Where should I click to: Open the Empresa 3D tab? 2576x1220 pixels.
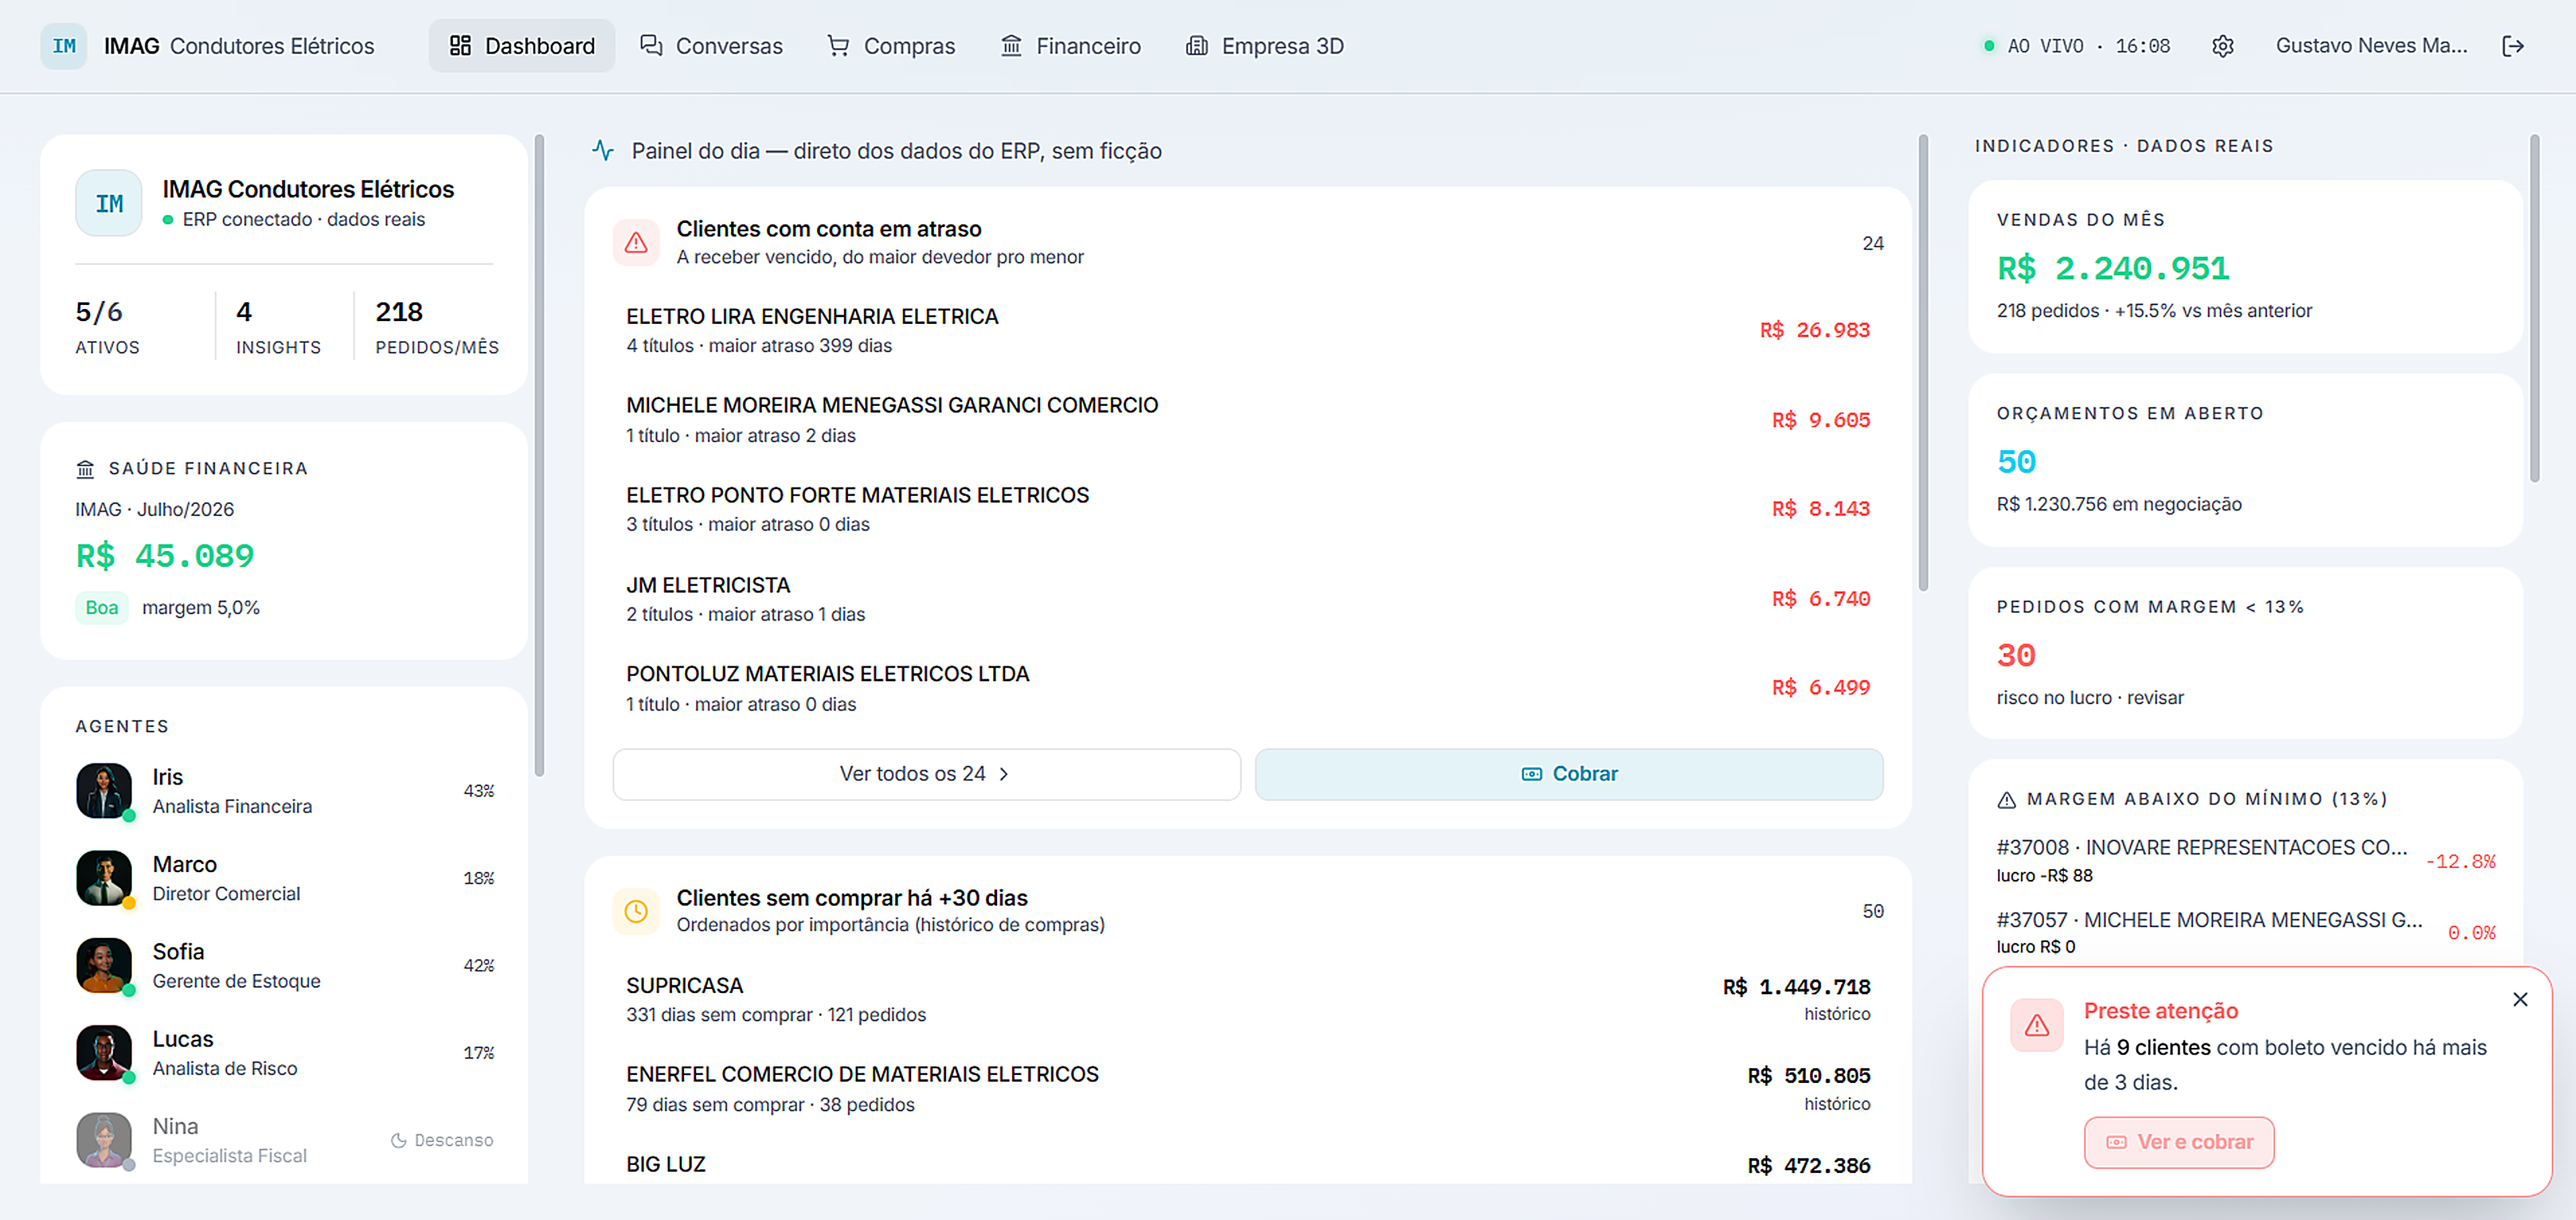click(1265, 46)
